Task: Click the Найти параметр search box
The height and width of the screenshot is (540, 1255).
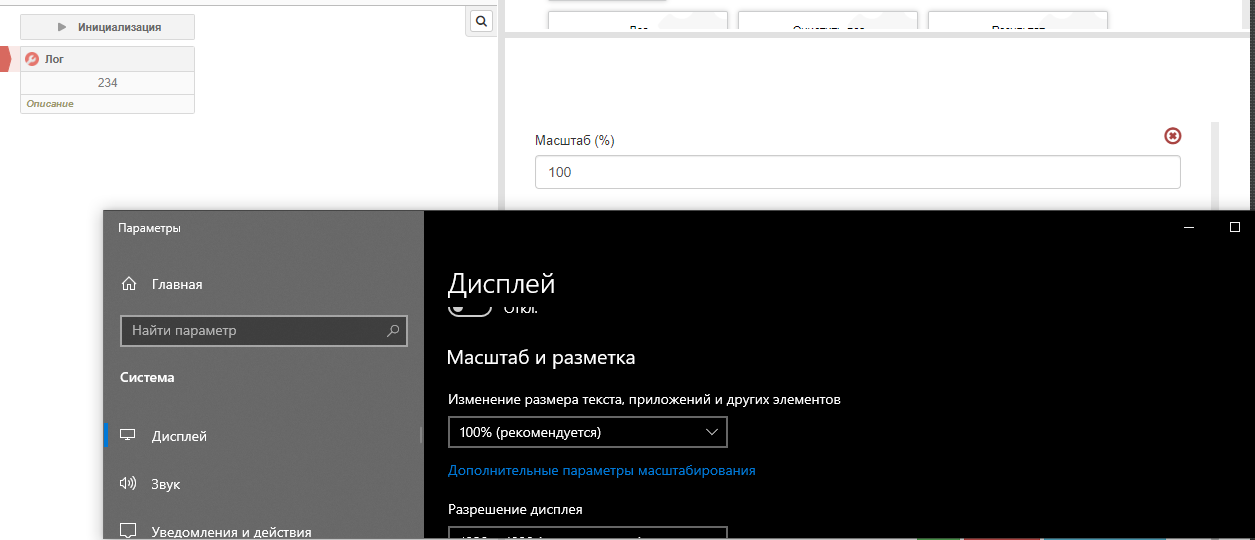Action: click(263, 330)
